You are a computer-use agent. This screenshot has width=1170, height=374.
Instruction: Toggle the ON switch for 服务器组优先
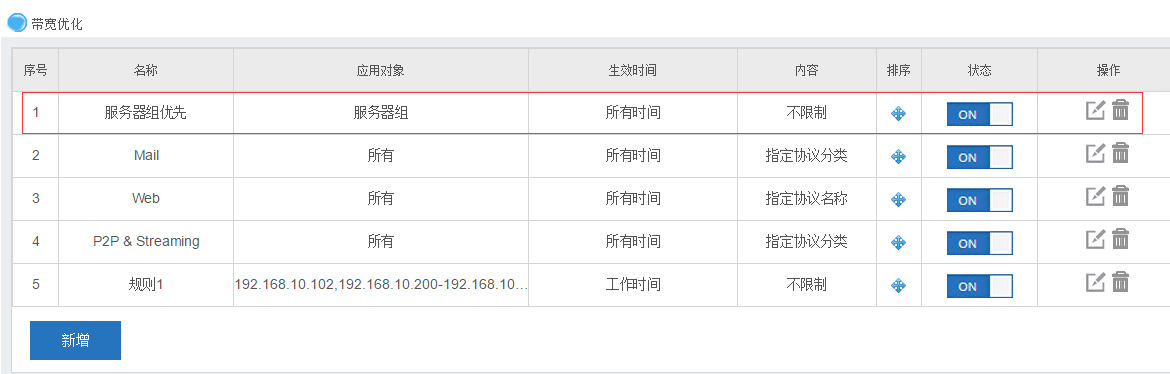pos(980,114)
